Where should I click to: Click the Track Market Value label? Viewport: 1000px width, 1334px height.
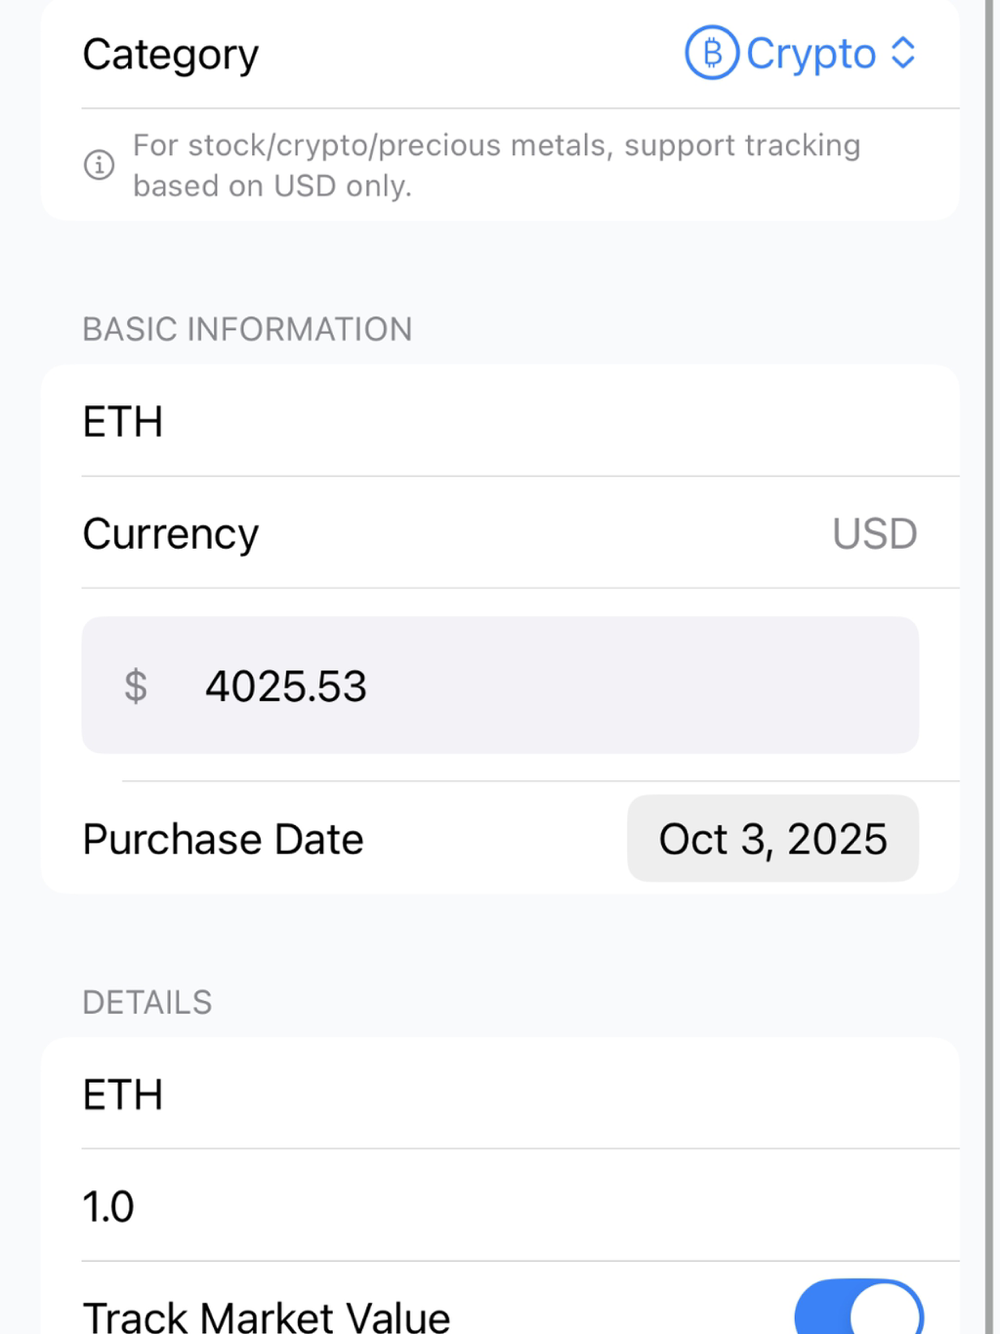tap(266, 1315)
